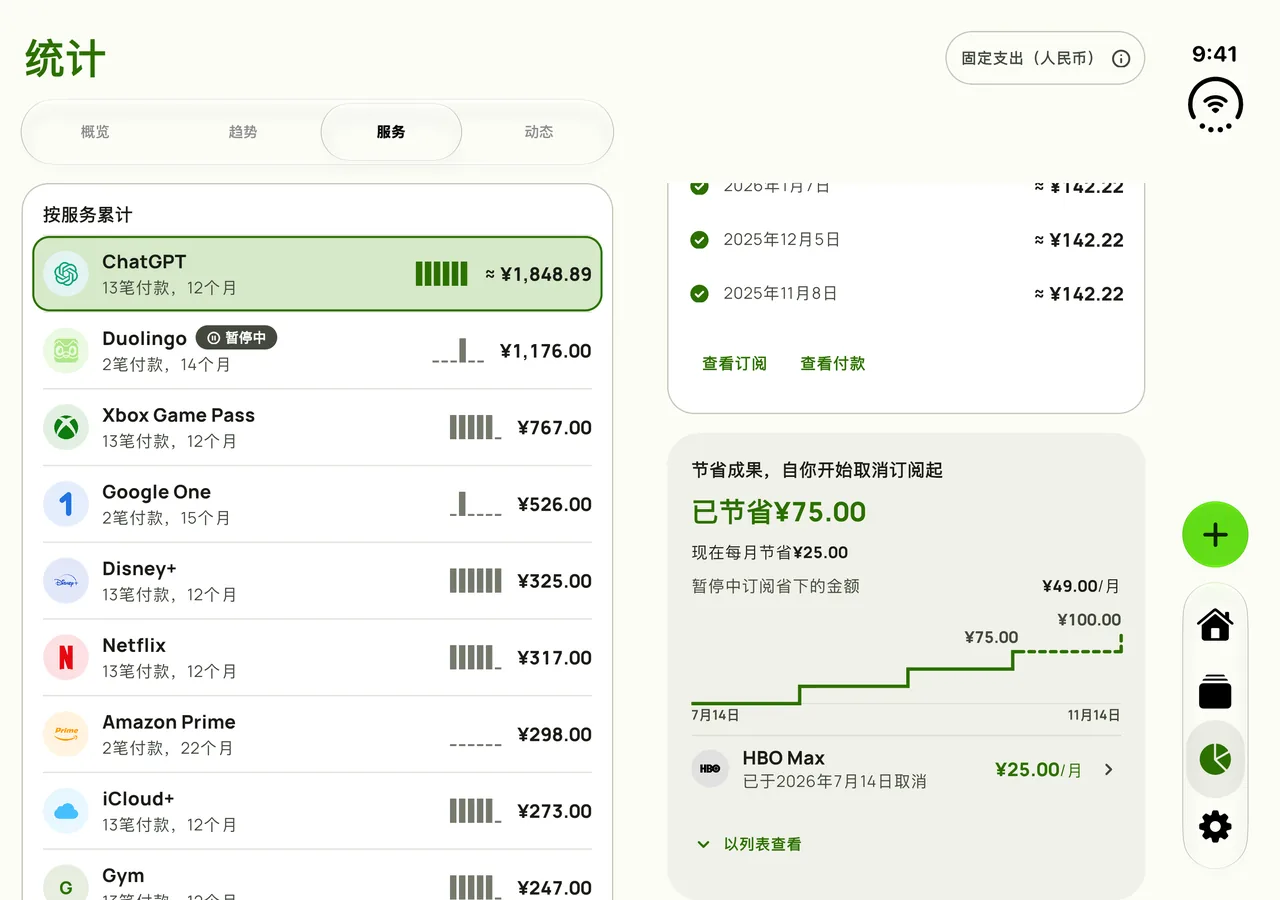
Task: Click the green plus add button
Action: tap(1215, 535)
